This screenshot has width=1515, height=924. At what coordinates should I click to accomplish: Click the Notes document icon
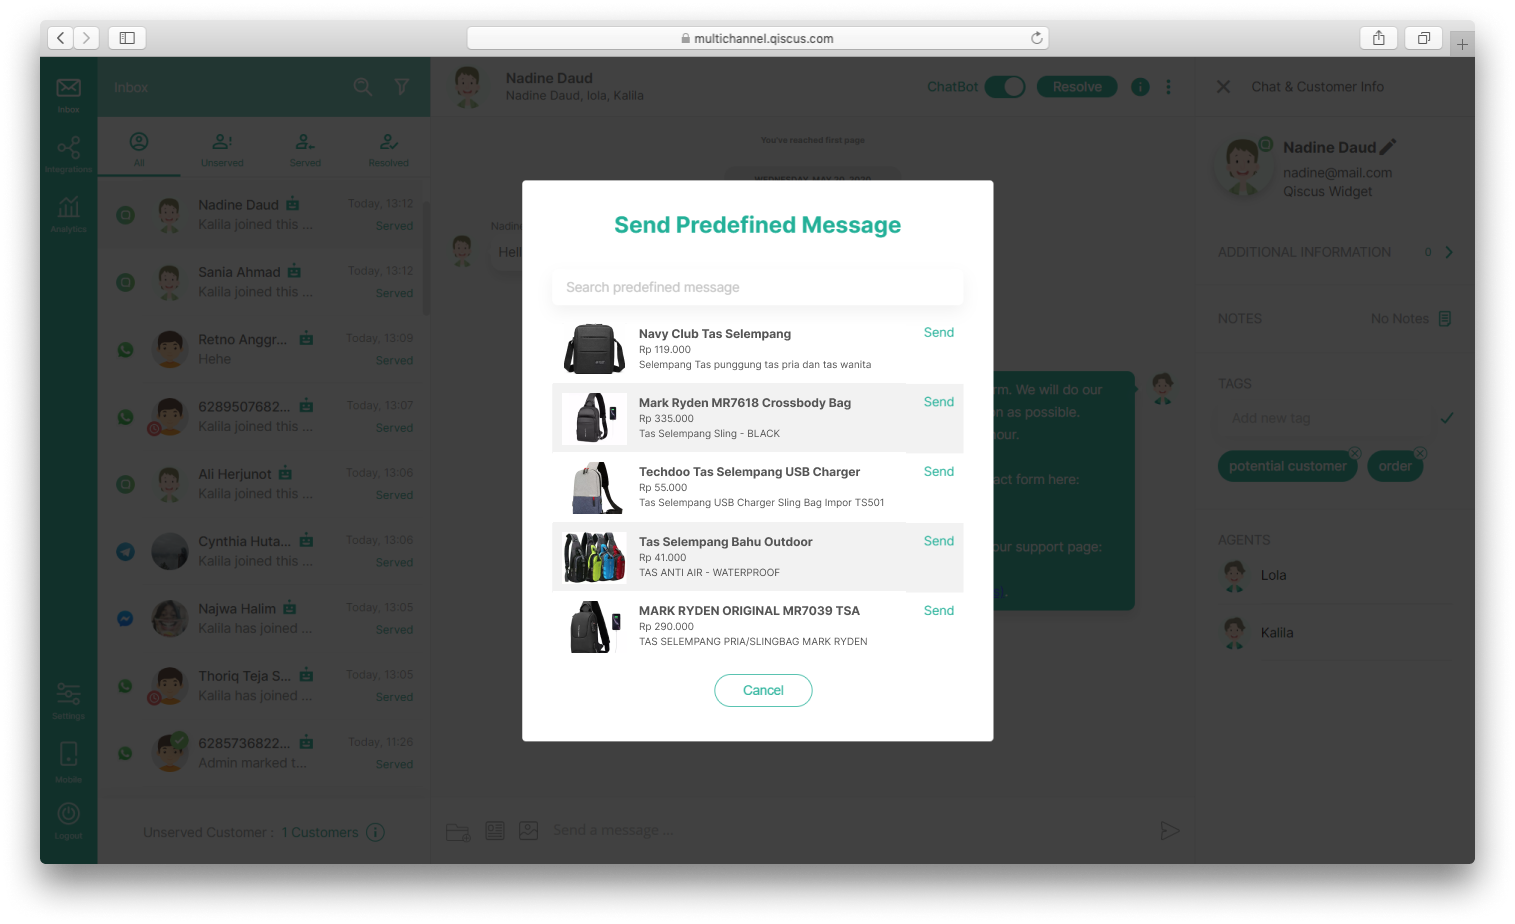[x=1445, y=318]
